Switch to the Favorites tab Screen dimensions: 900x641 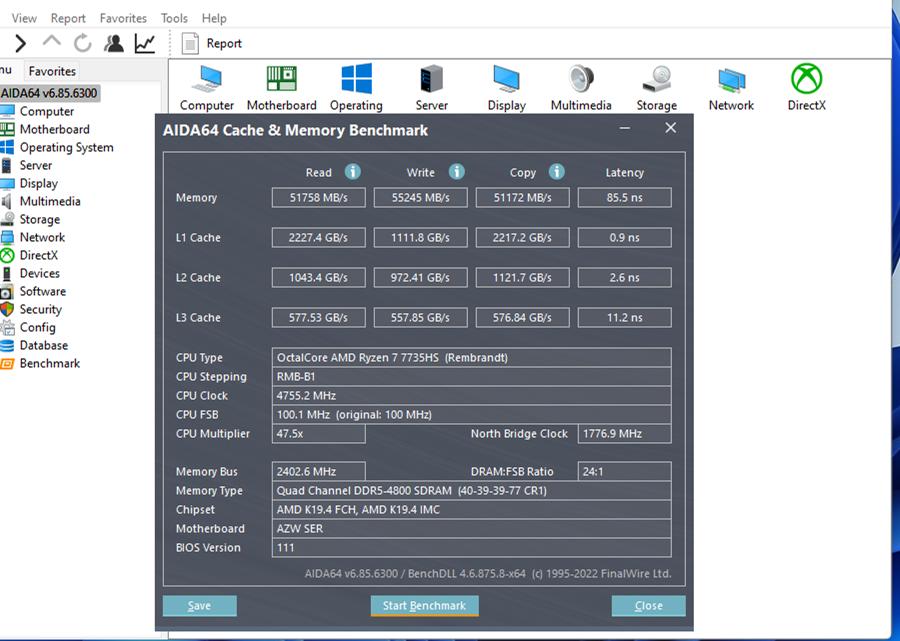(52, 71)
